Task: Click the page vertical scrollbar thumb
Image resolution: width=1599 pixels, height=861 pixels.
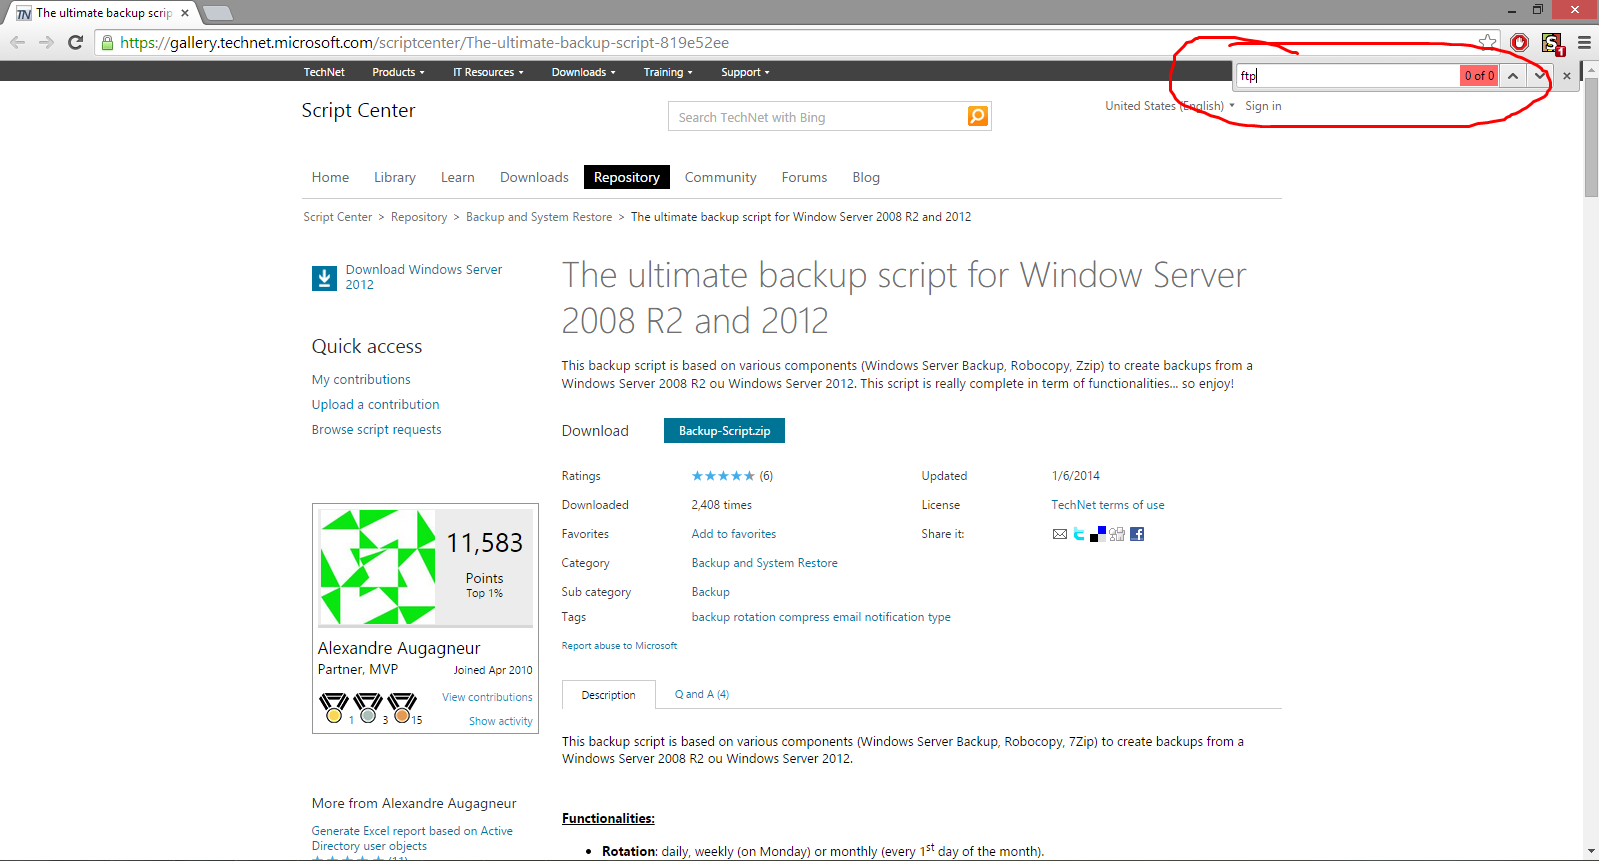Action: [x=1591, y=137]
